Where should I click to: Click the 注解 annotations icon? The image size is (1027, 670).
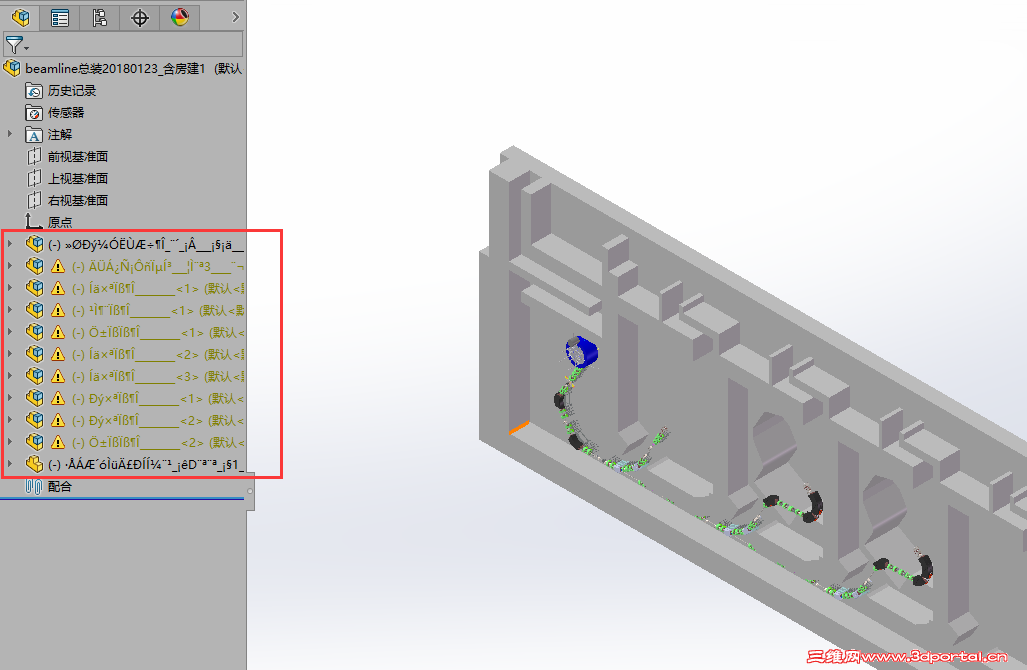(x=34, y=134)
